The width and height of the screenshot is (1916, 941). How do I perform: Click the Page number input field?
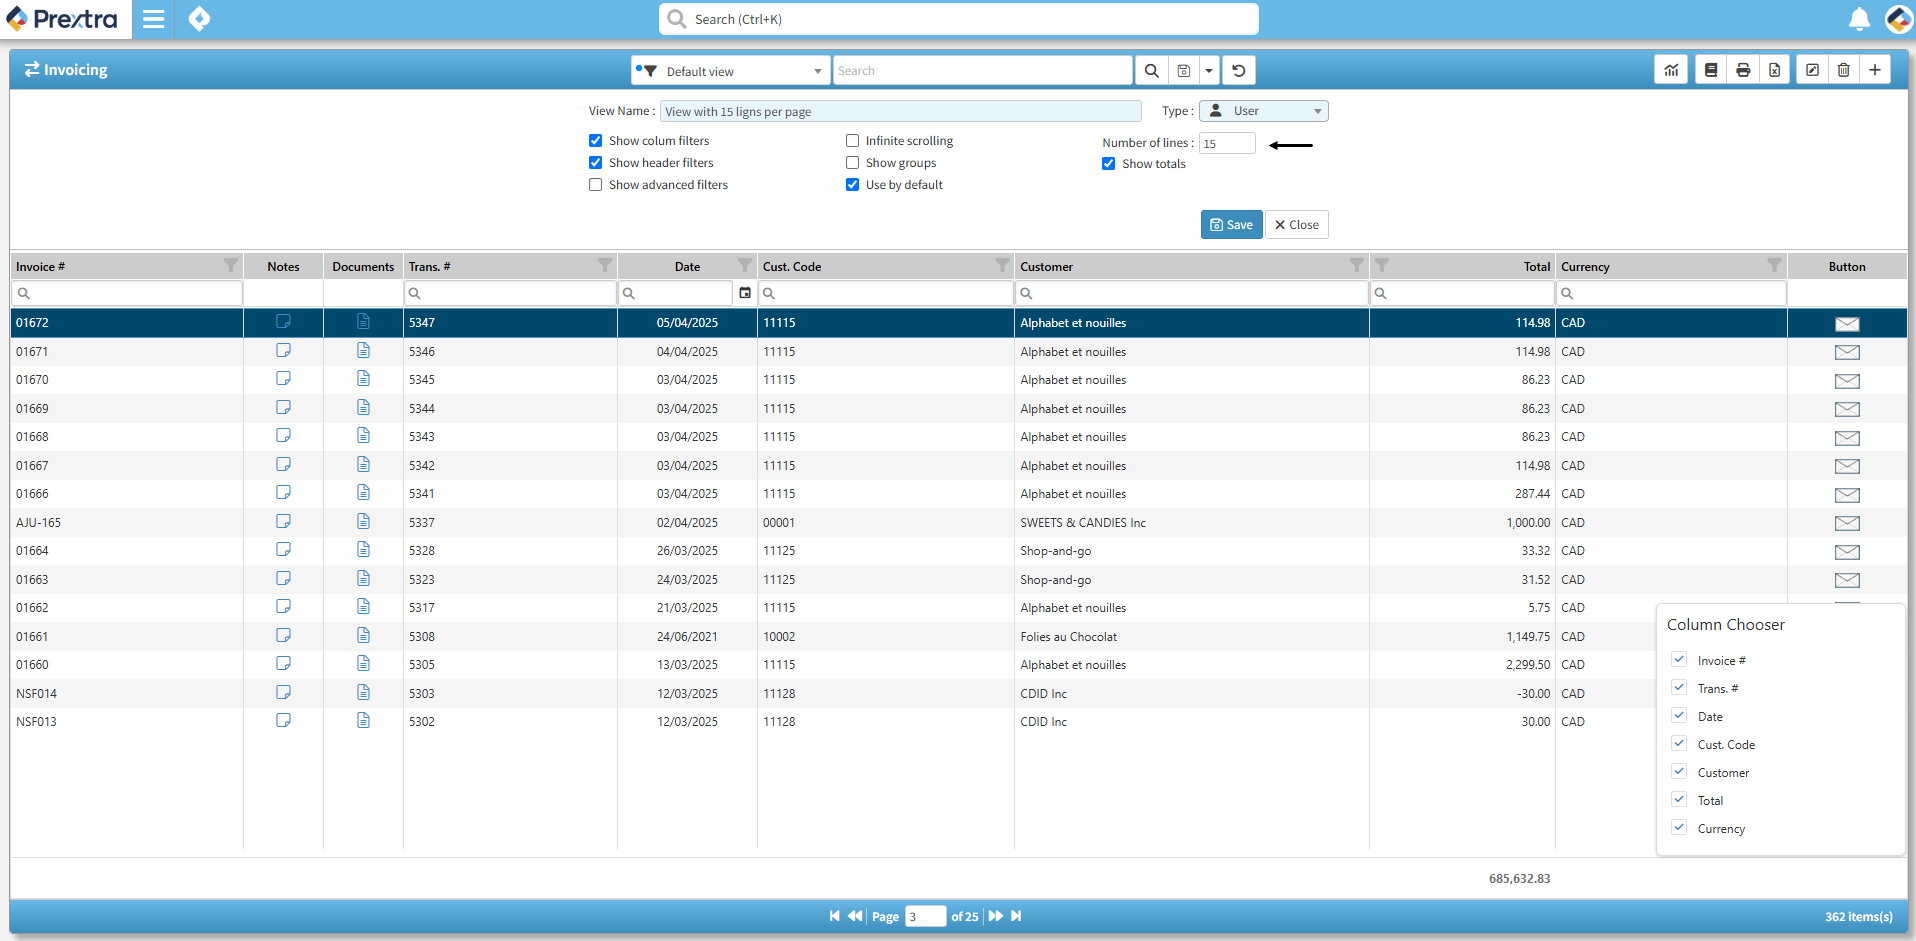tap(925, 916)
